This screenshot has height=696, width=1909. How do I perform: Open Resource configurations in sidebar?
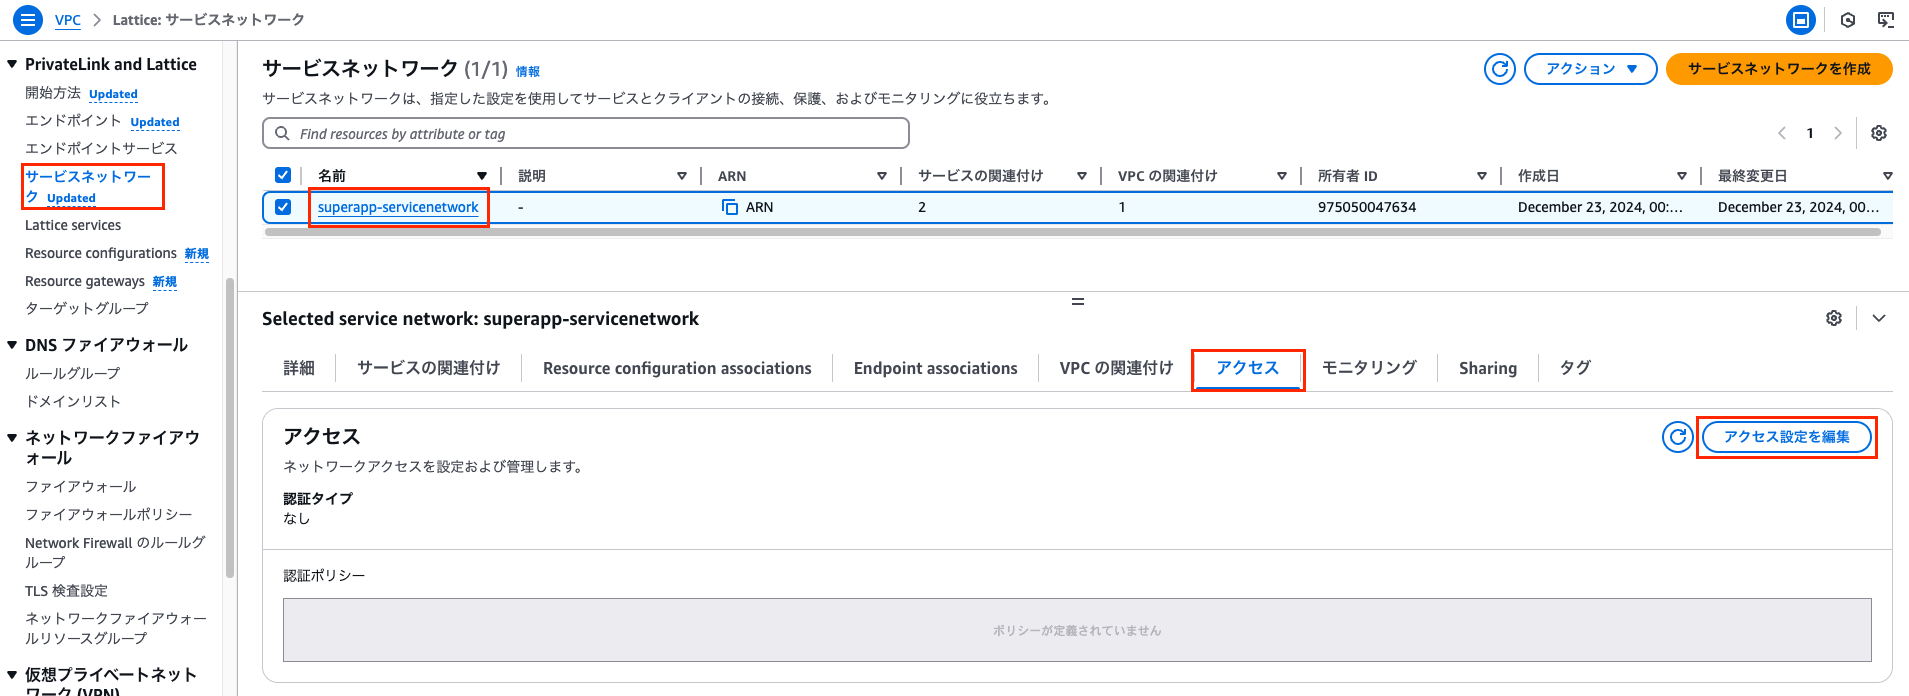coord(101,253)
